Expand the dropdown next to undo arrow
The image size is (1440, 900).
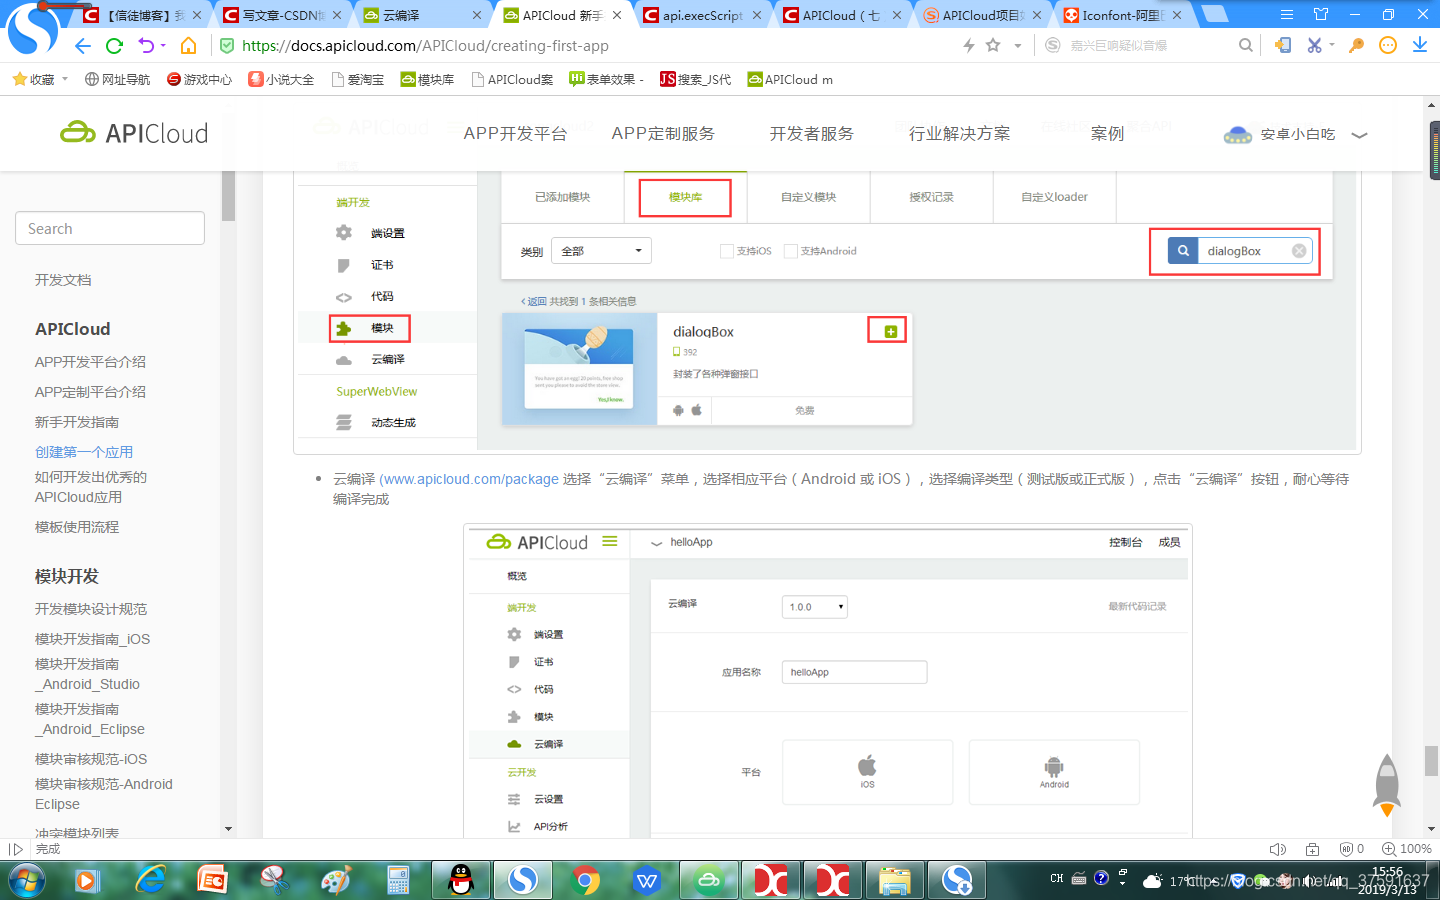coord(163,46)
